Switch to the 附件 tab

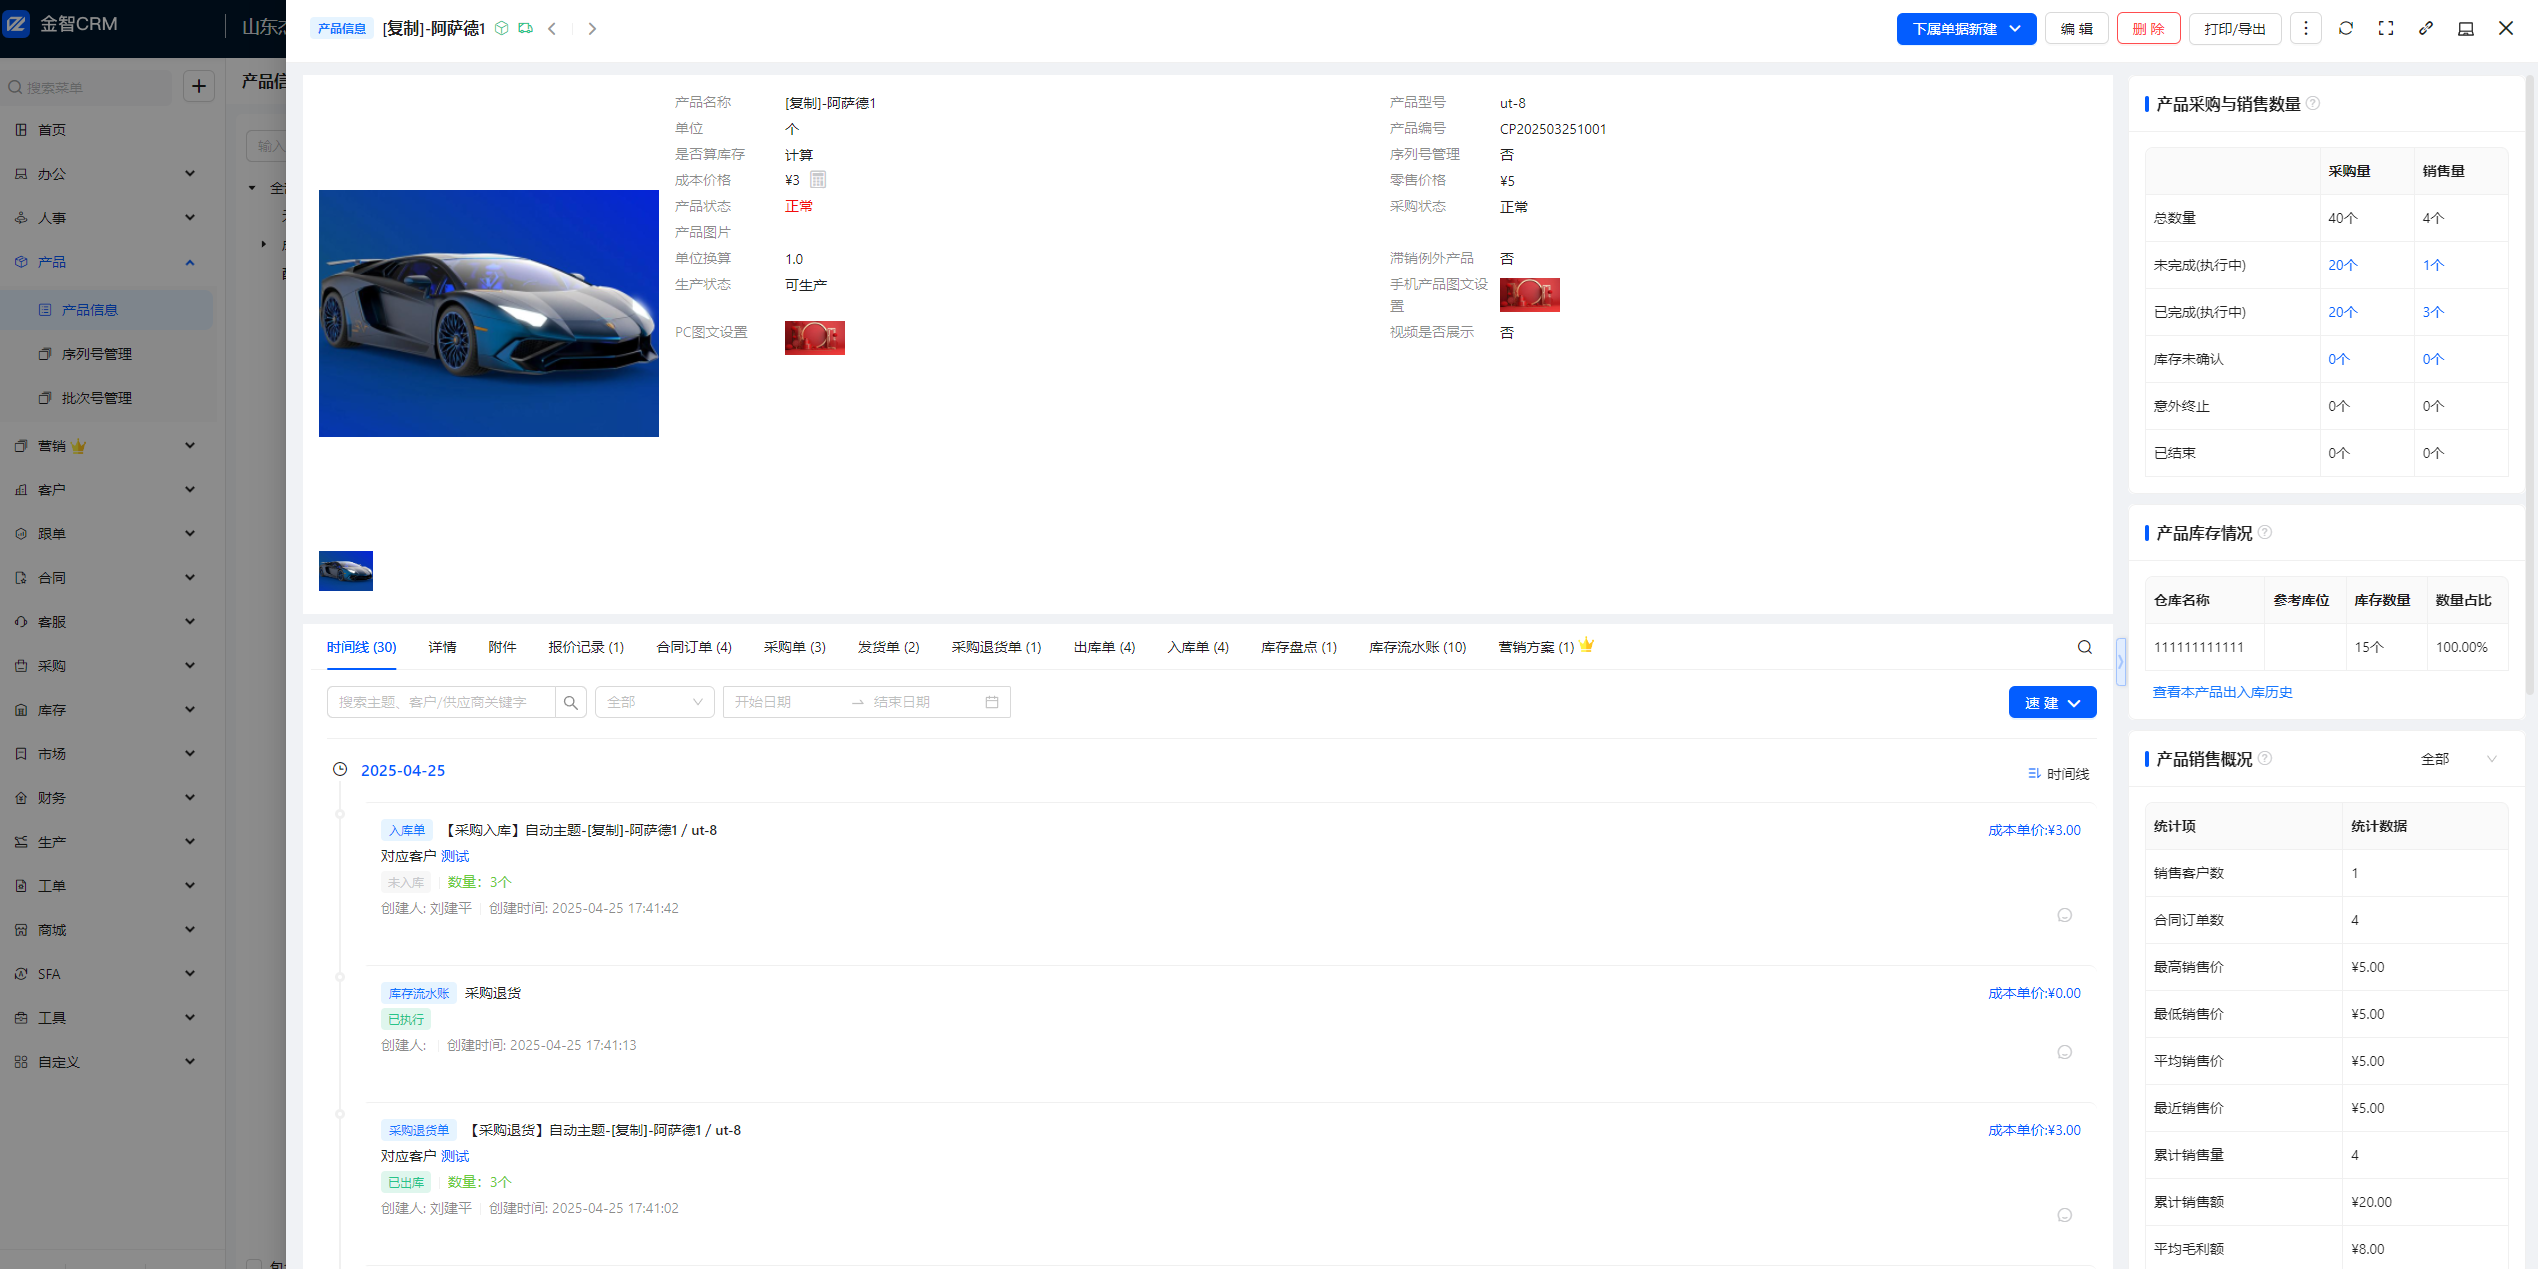(502, 647)
